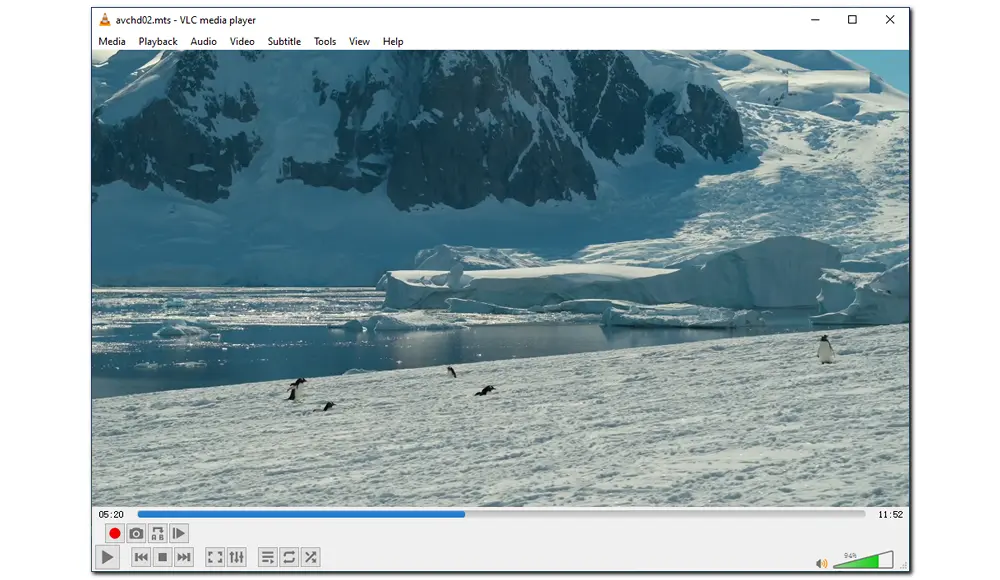The width and height of the screenshot is (1000, 580).
Task: Toggle the A-B loop button
Action: coord(157,534)
